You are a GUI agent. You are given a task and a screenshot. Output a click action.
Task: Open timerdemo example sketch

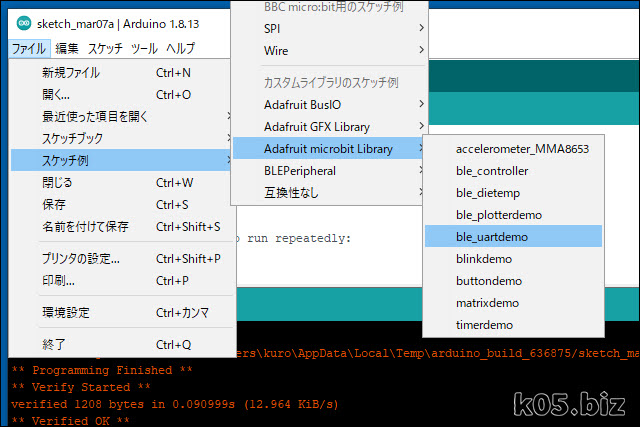coord(513,325)
